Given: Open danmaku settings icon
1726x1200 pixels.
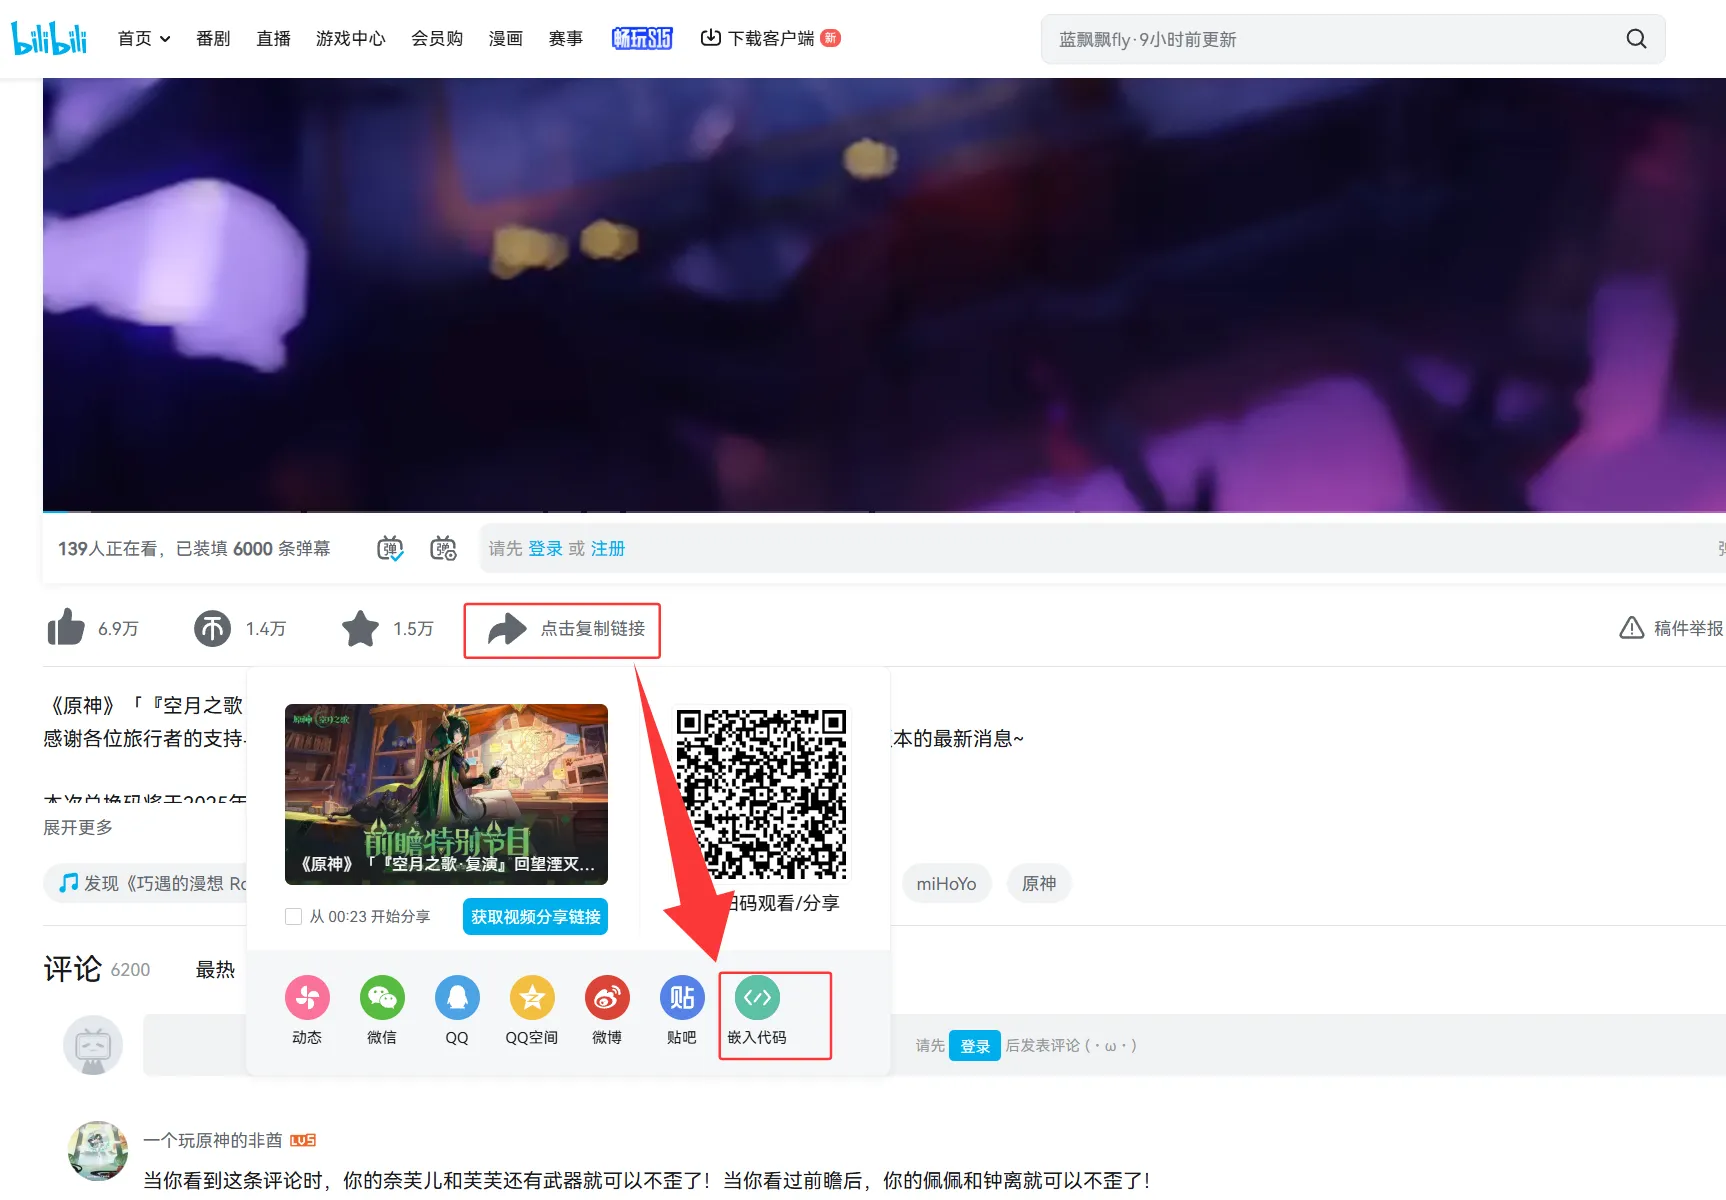Looking at the screenshot, I should 443,548.
